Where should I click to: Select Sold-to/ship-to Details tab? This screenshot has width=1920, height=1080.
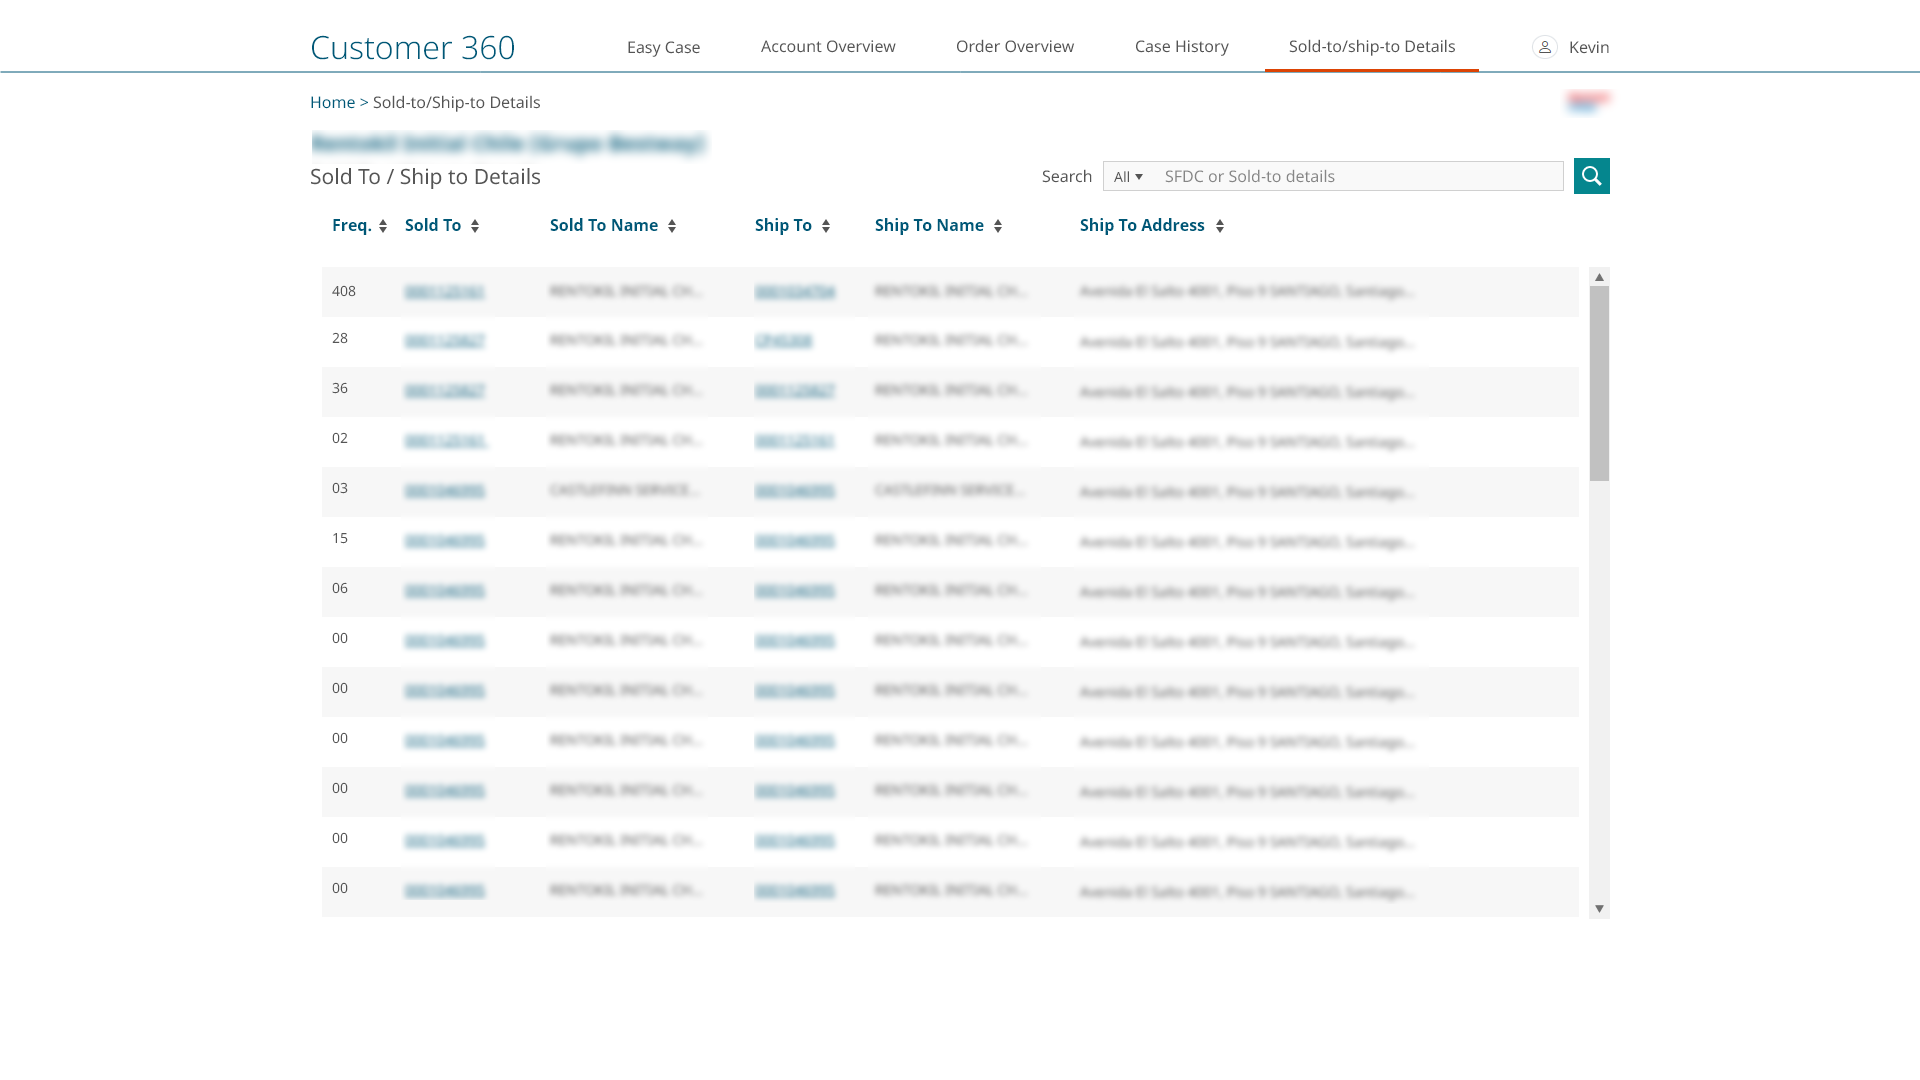(x=1372, y=46)
